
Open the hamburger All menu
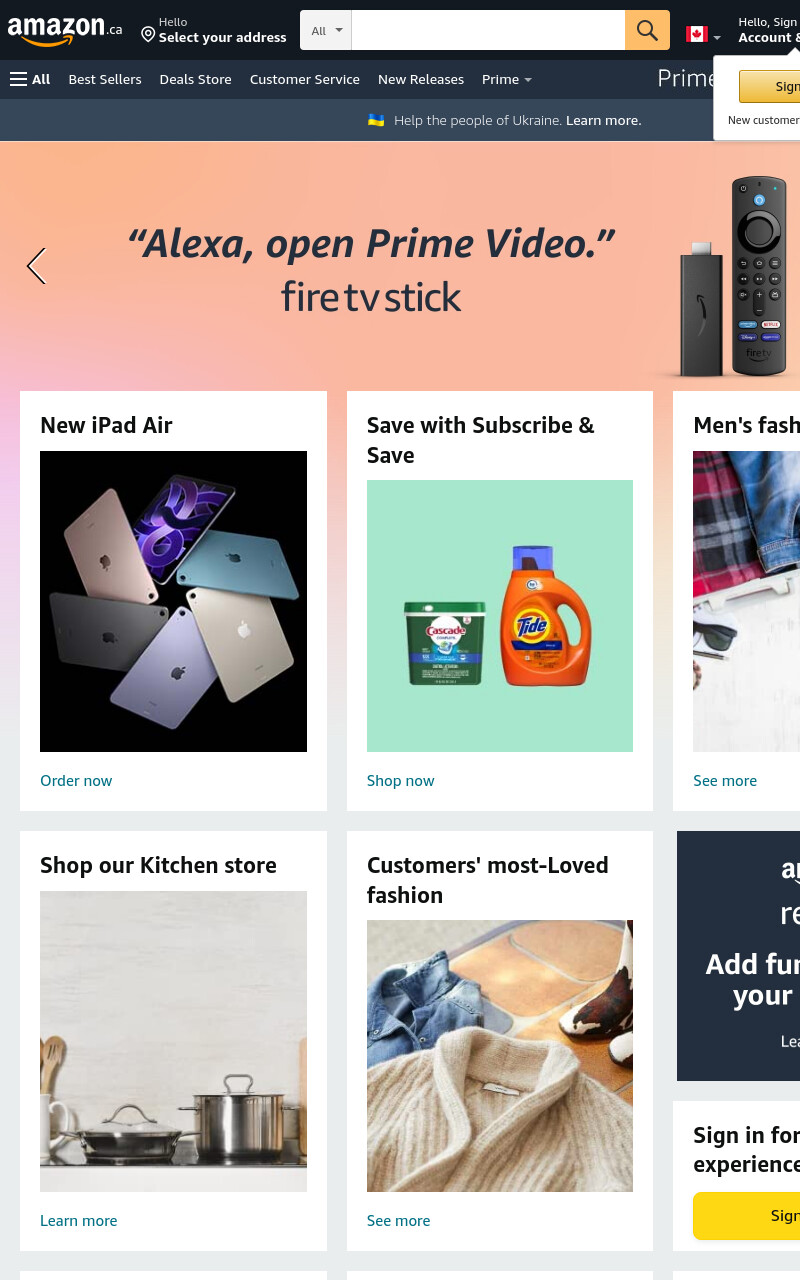point(30,79)
